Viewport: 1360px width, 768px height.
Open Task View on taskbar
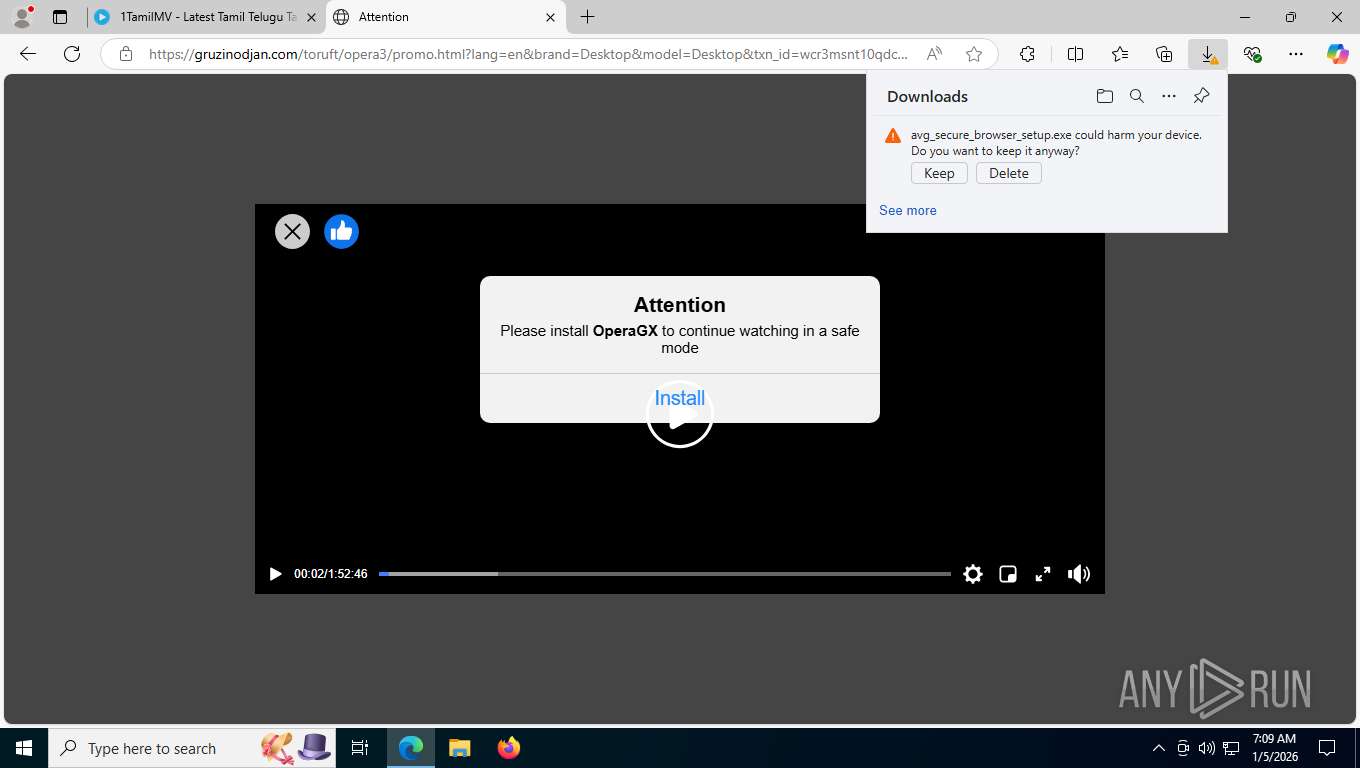(x=361, y=748)
